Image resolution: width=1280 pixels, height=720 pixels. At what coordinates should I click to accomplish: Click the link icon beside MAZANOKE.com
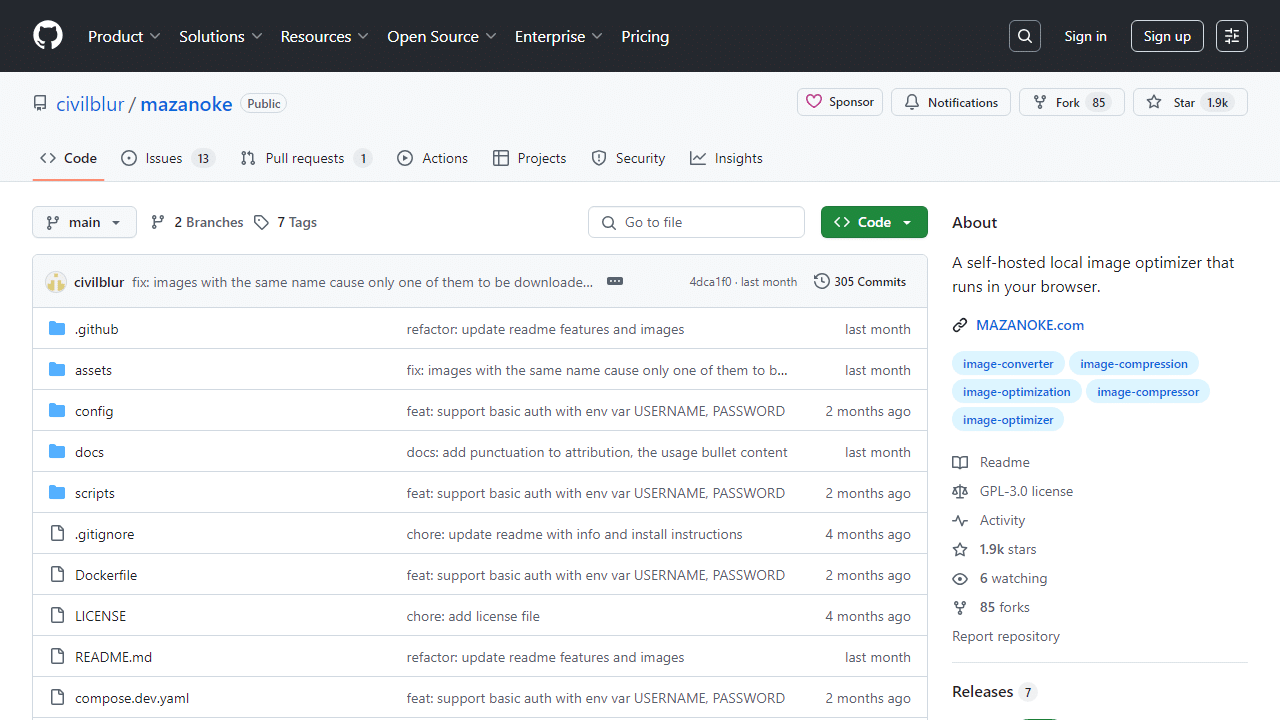point(960,325)
